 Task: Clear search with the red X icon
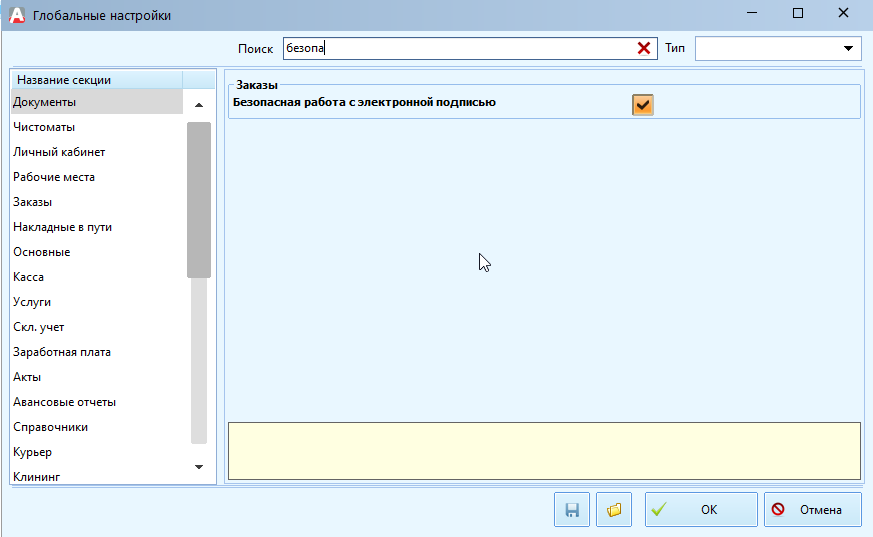point(644,48)
